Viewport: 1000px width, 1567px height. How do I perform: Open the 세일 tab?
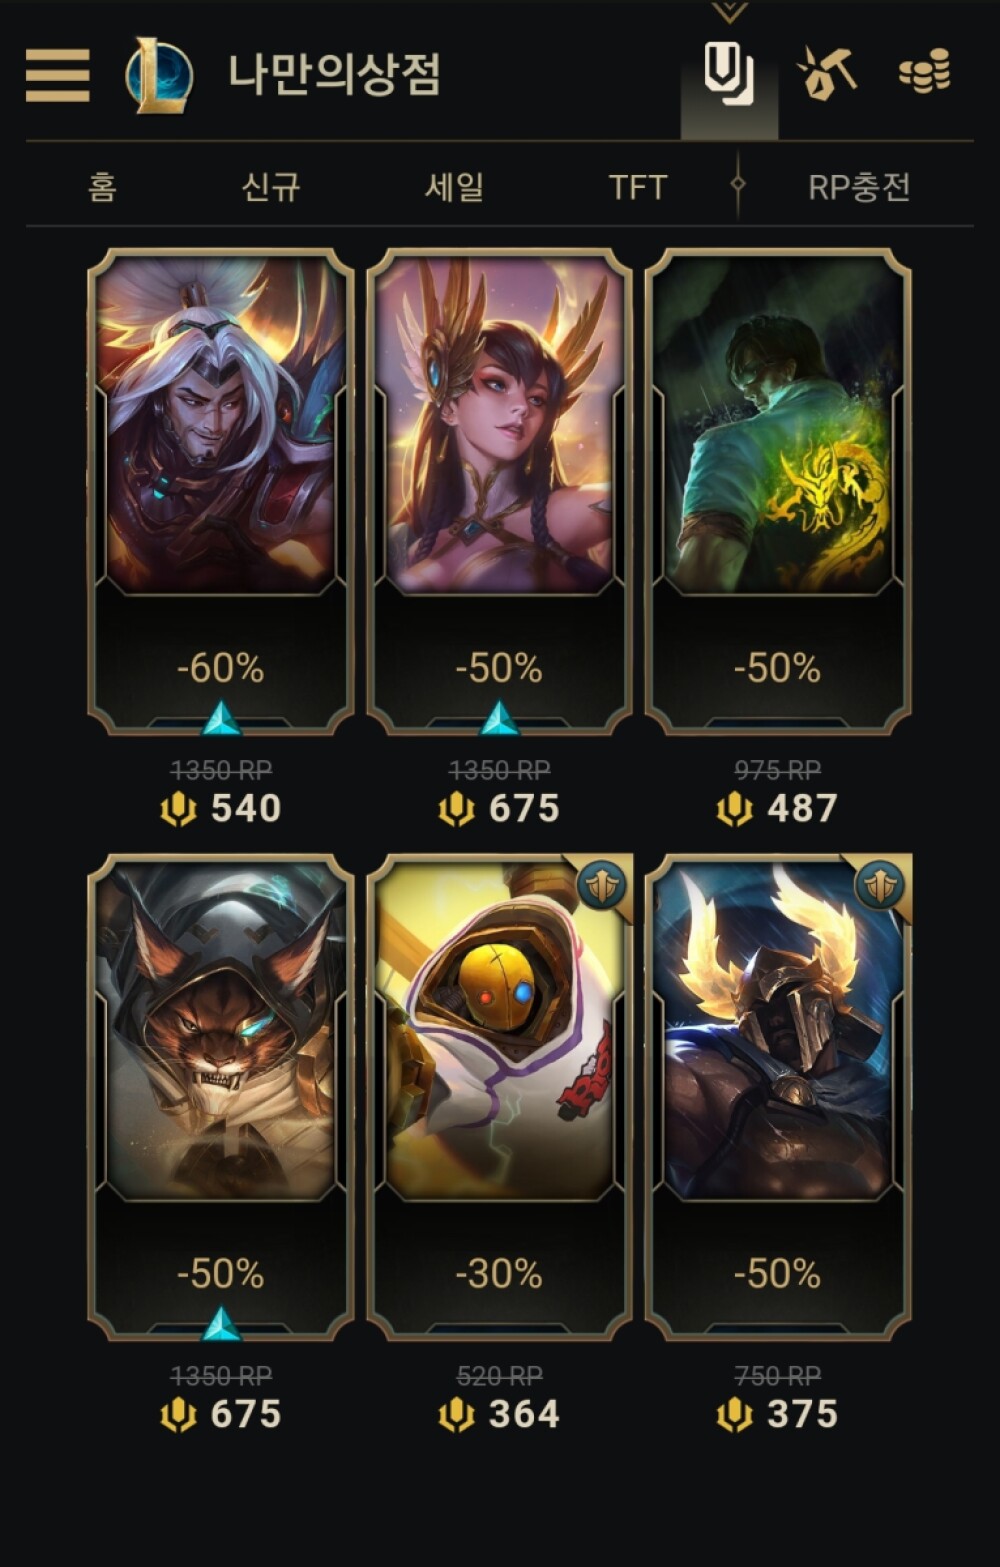click(454, 187)
